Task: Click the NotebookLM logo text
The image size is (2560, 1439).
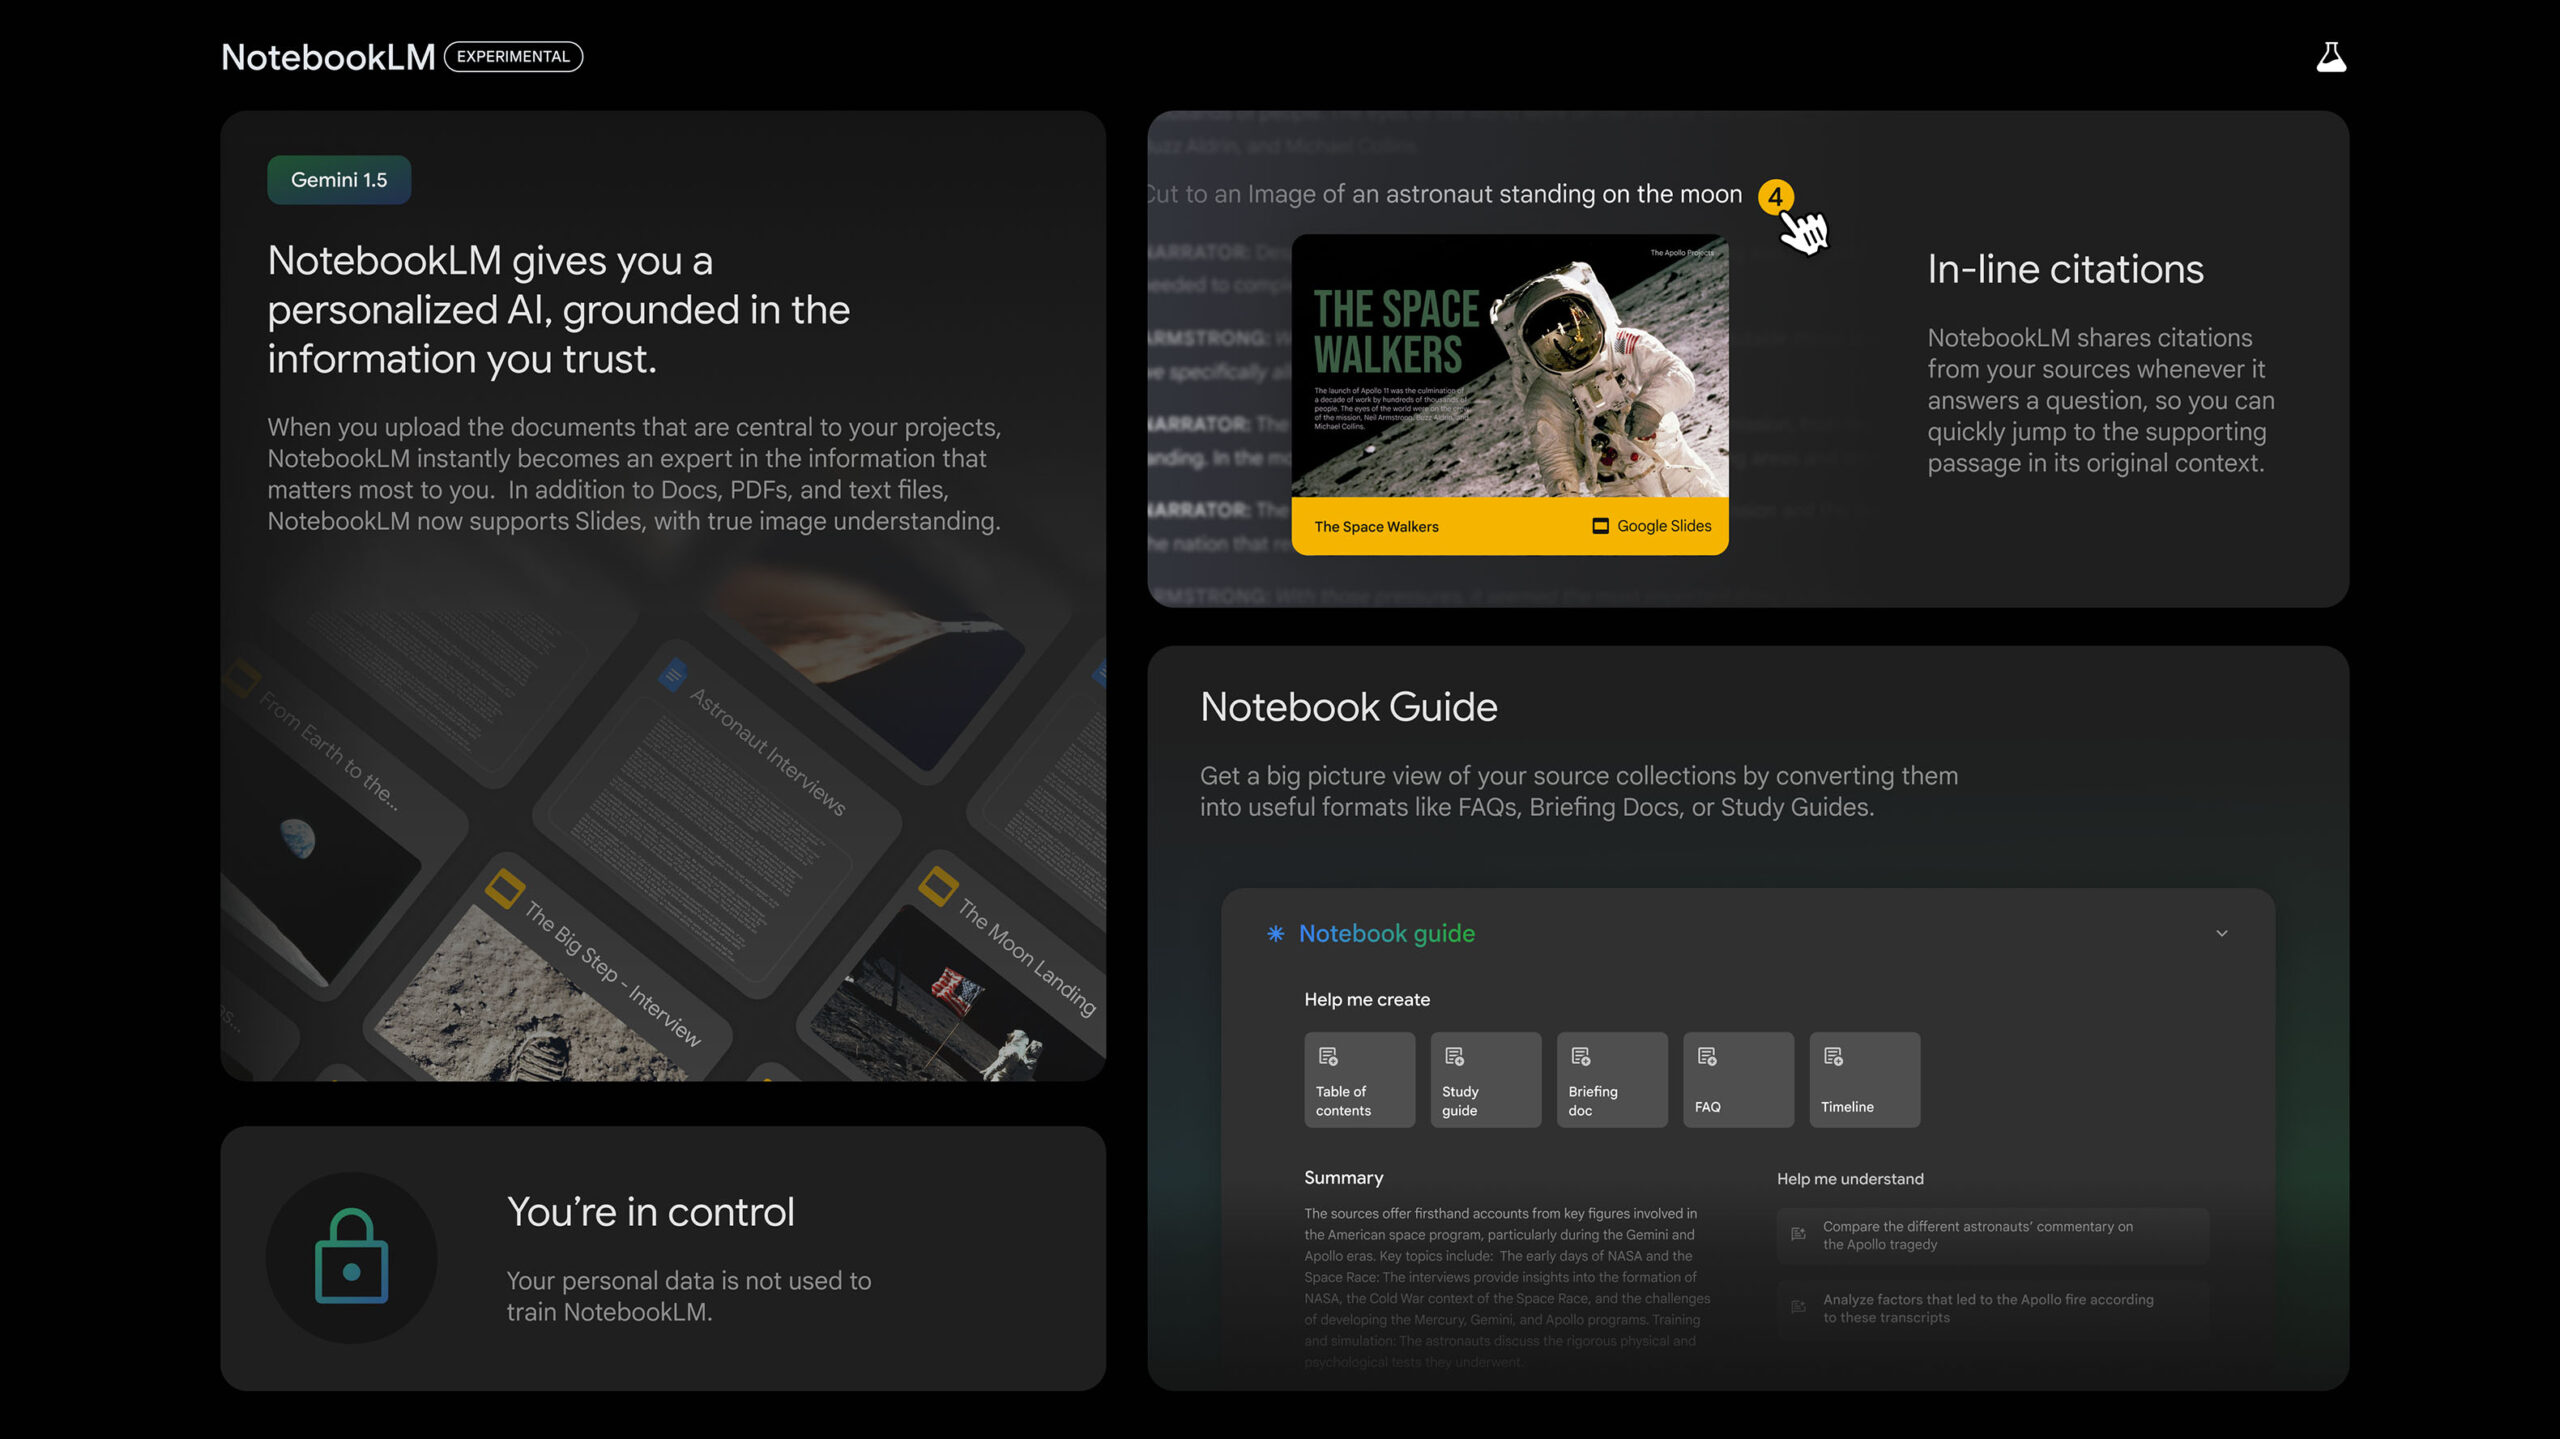Action: click(328, 57)
